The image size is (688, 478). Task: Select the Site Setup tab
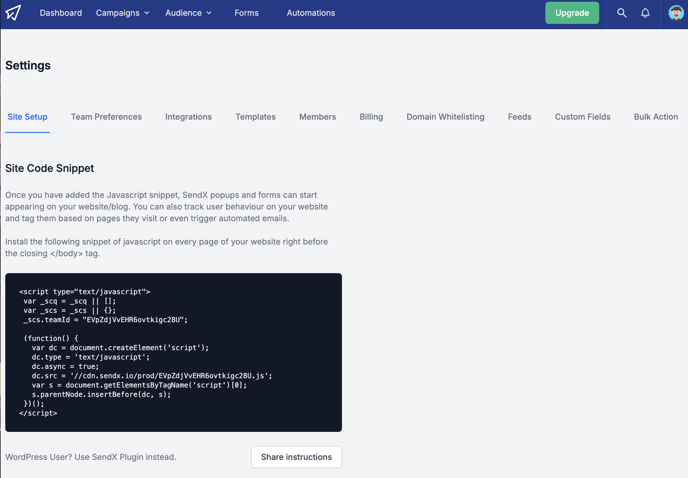point(27,117)
